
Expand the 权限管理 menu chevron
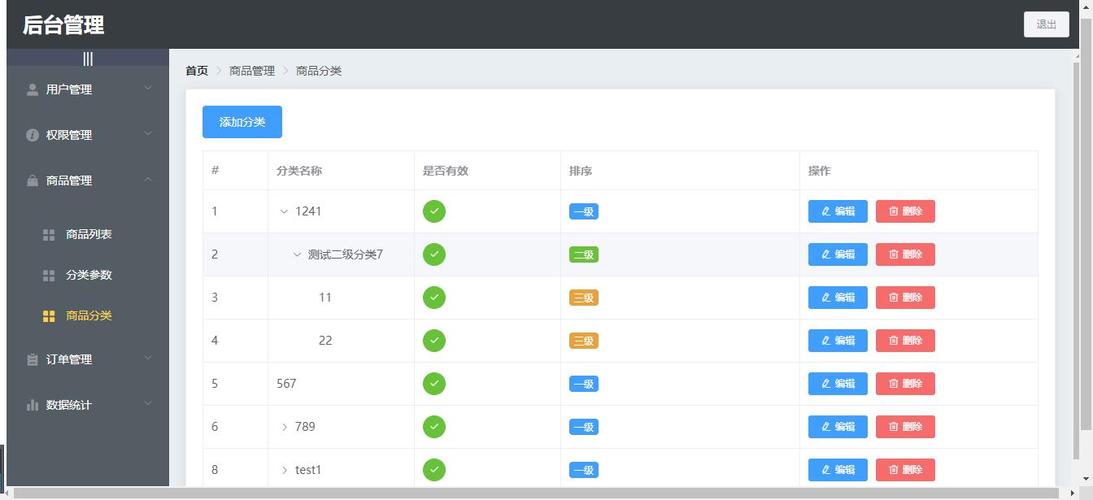148,133
